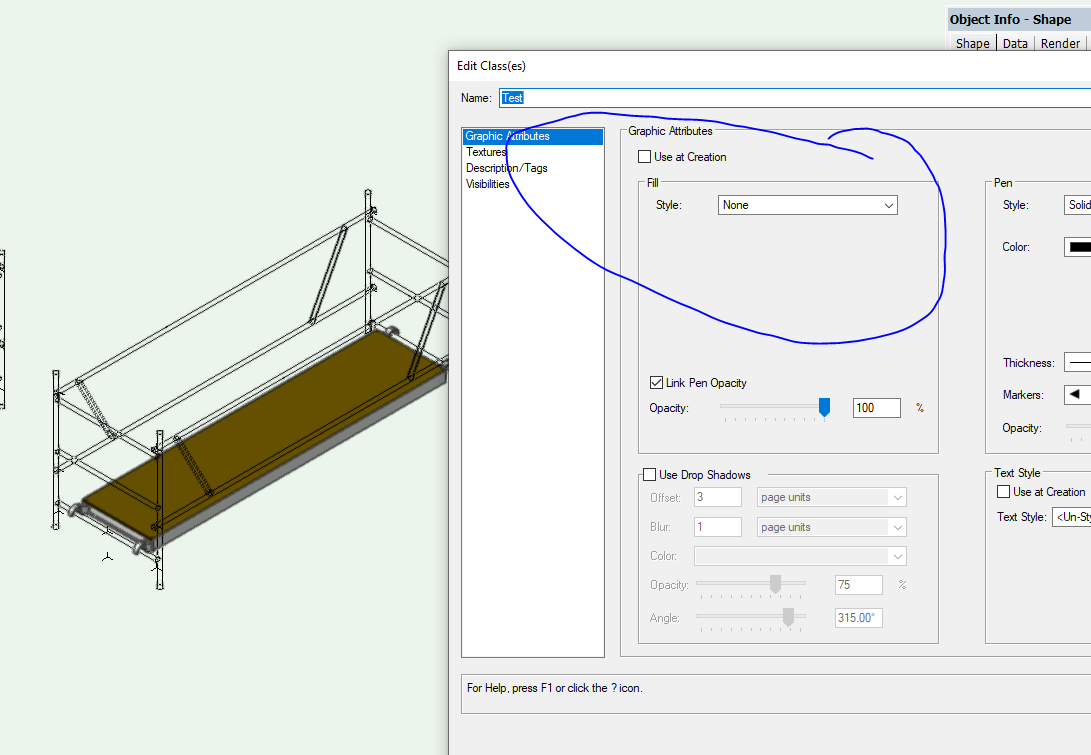
Task: Enable Use Drop Shadows checkbox
Action: [650, 475]
